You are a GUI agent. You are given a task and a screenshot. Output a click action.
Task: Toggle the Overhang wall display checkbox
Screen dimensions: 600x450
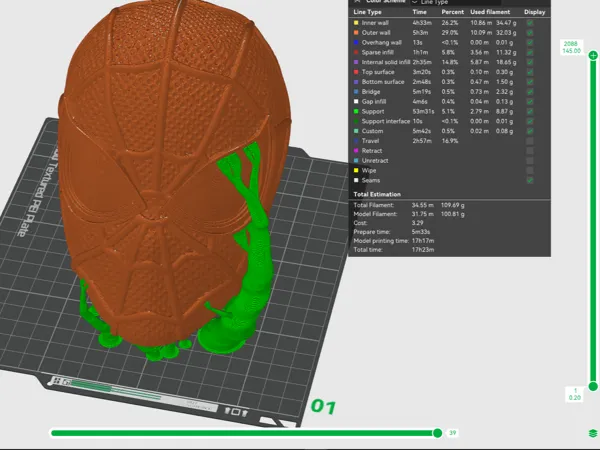click(x=530, y=42)
